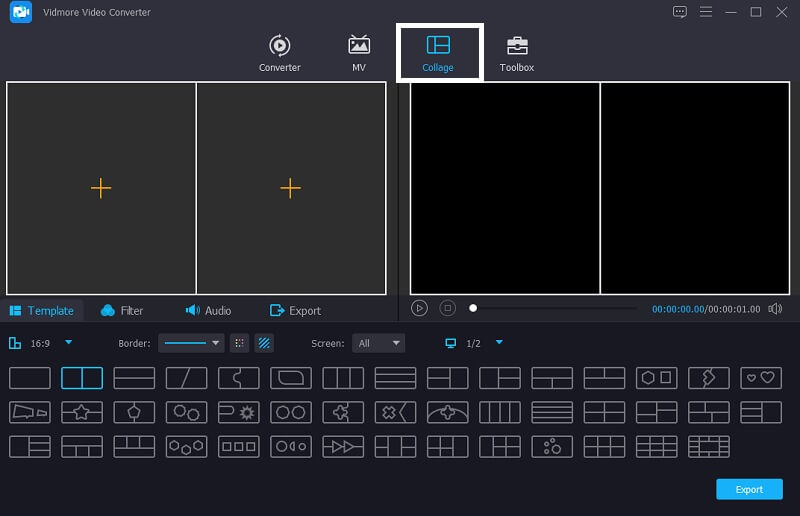
Task: Click the feedback message icon in title bar
Action: 680,12
